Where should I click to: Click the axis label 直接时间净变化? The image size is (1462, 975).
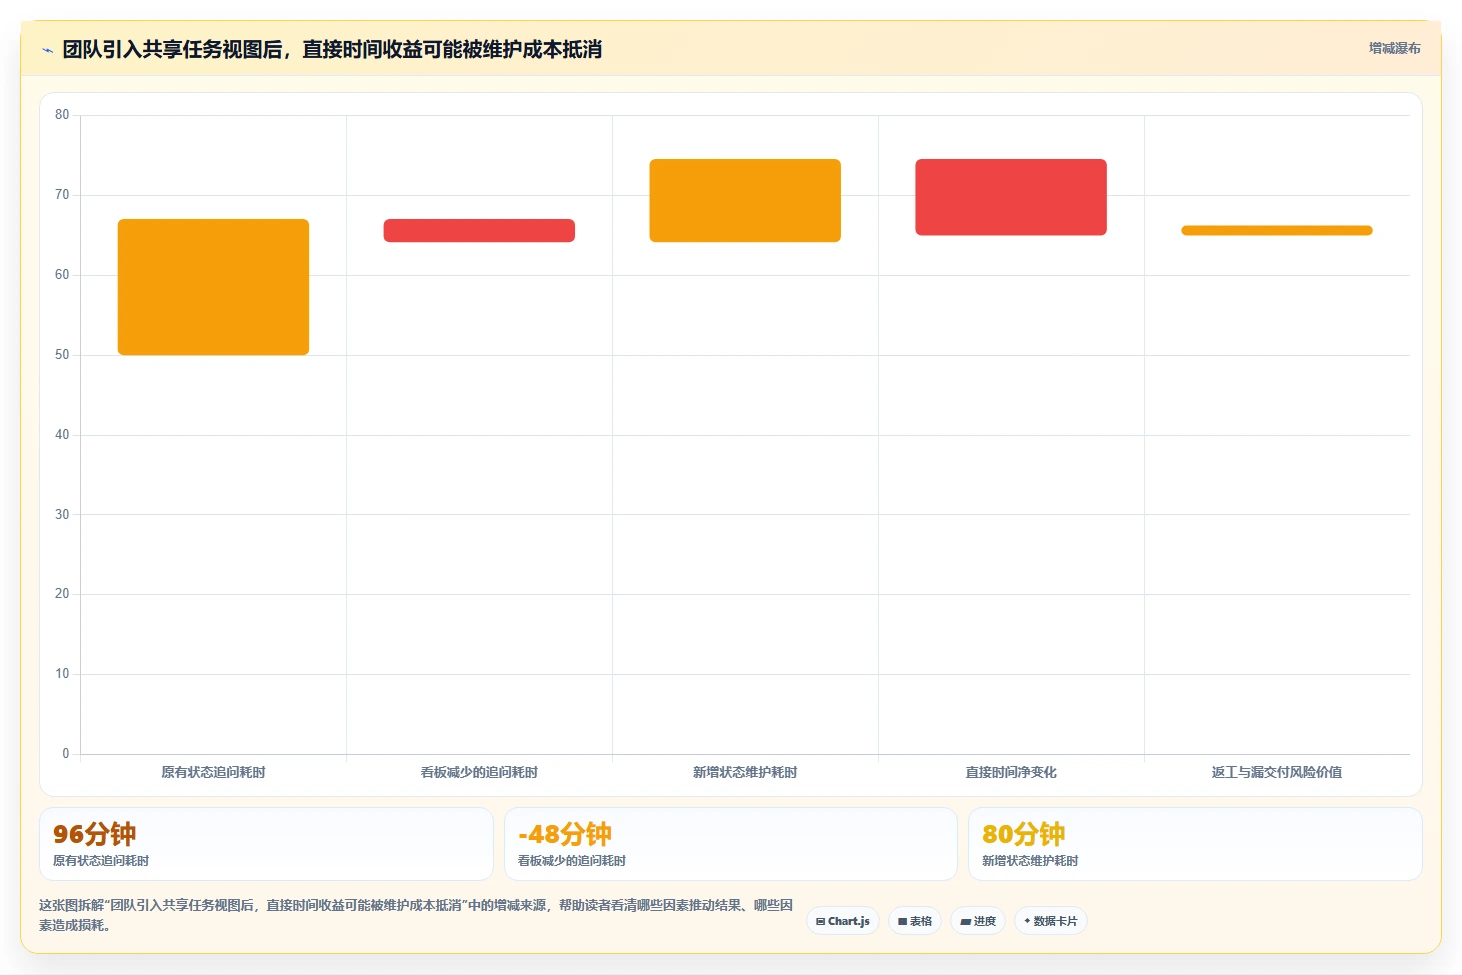pos(1011,772)
